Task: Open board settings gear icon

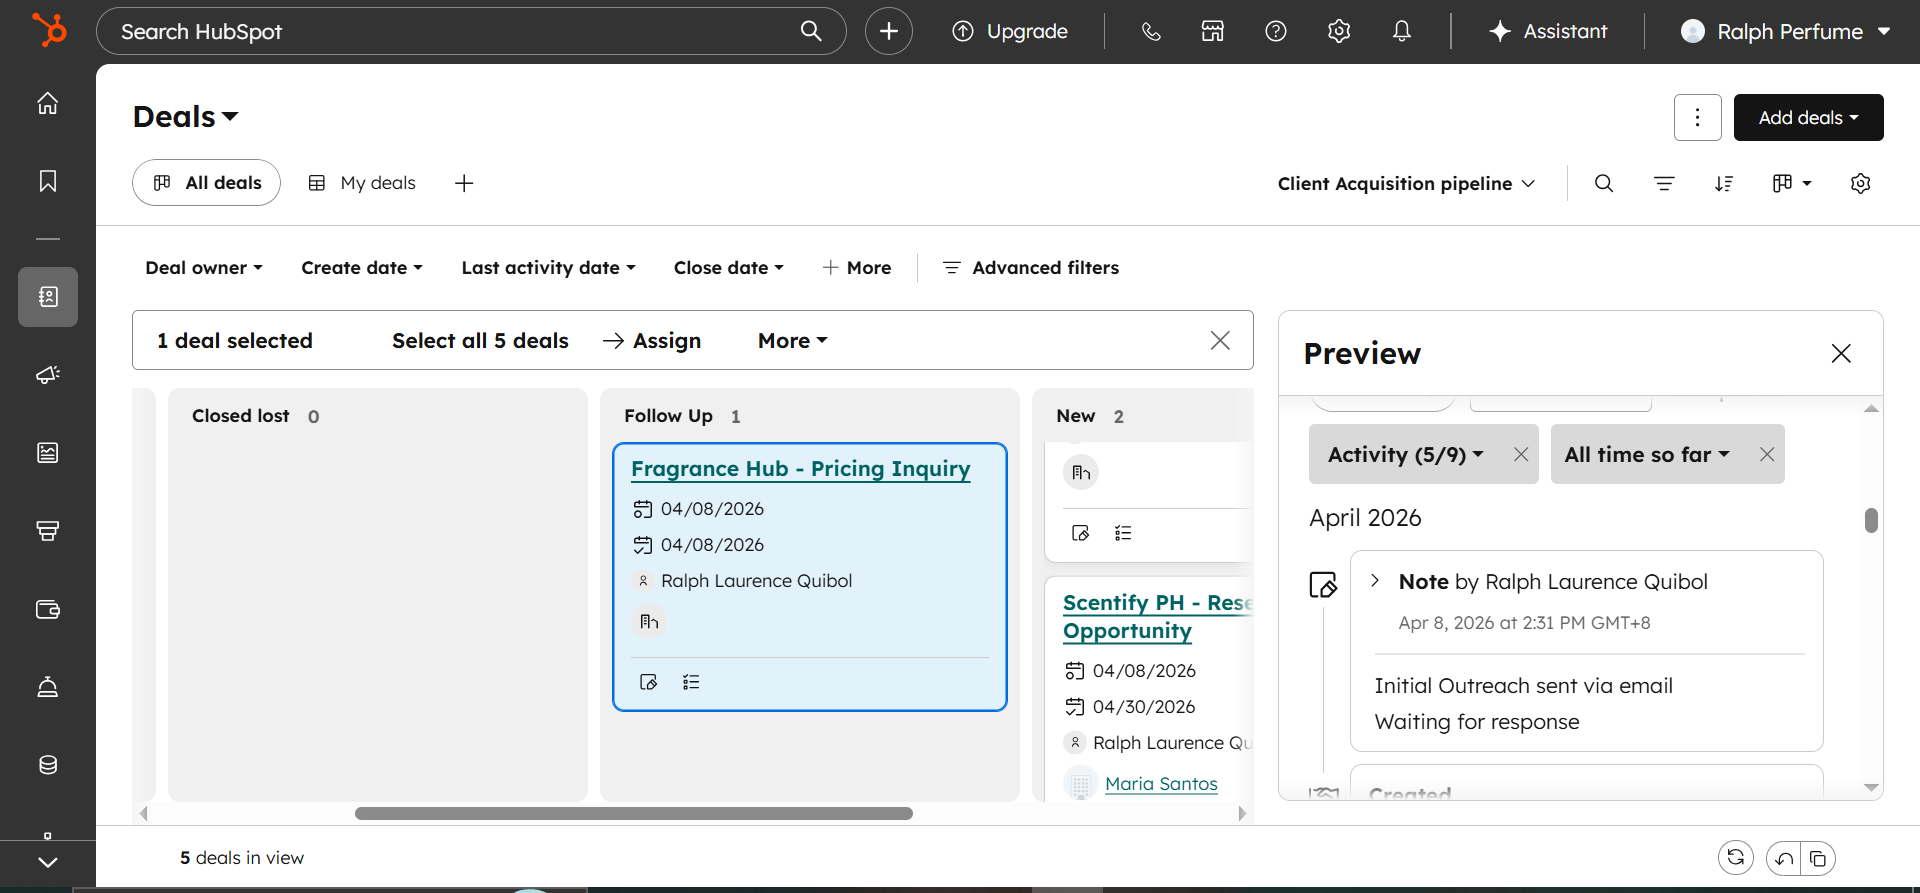Action: click(1860, 183)
